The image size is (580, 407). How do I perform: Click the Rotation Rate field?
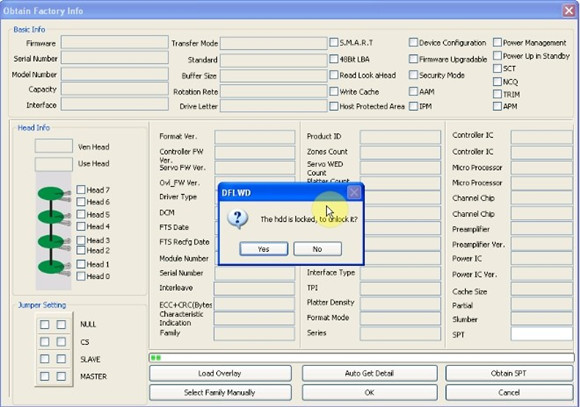(274, 91)
